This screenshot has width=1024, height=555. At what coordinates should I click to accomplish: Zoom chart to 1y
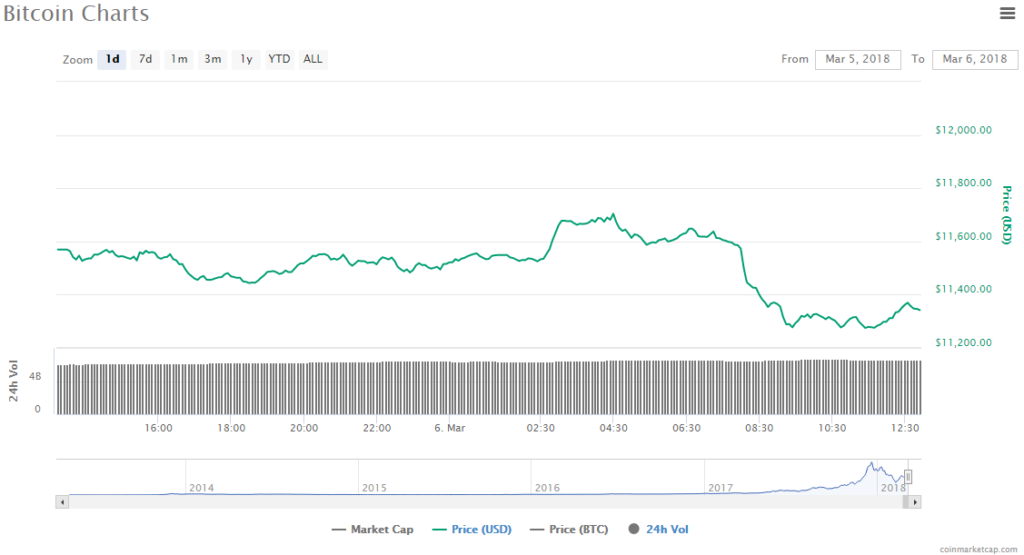246,59
